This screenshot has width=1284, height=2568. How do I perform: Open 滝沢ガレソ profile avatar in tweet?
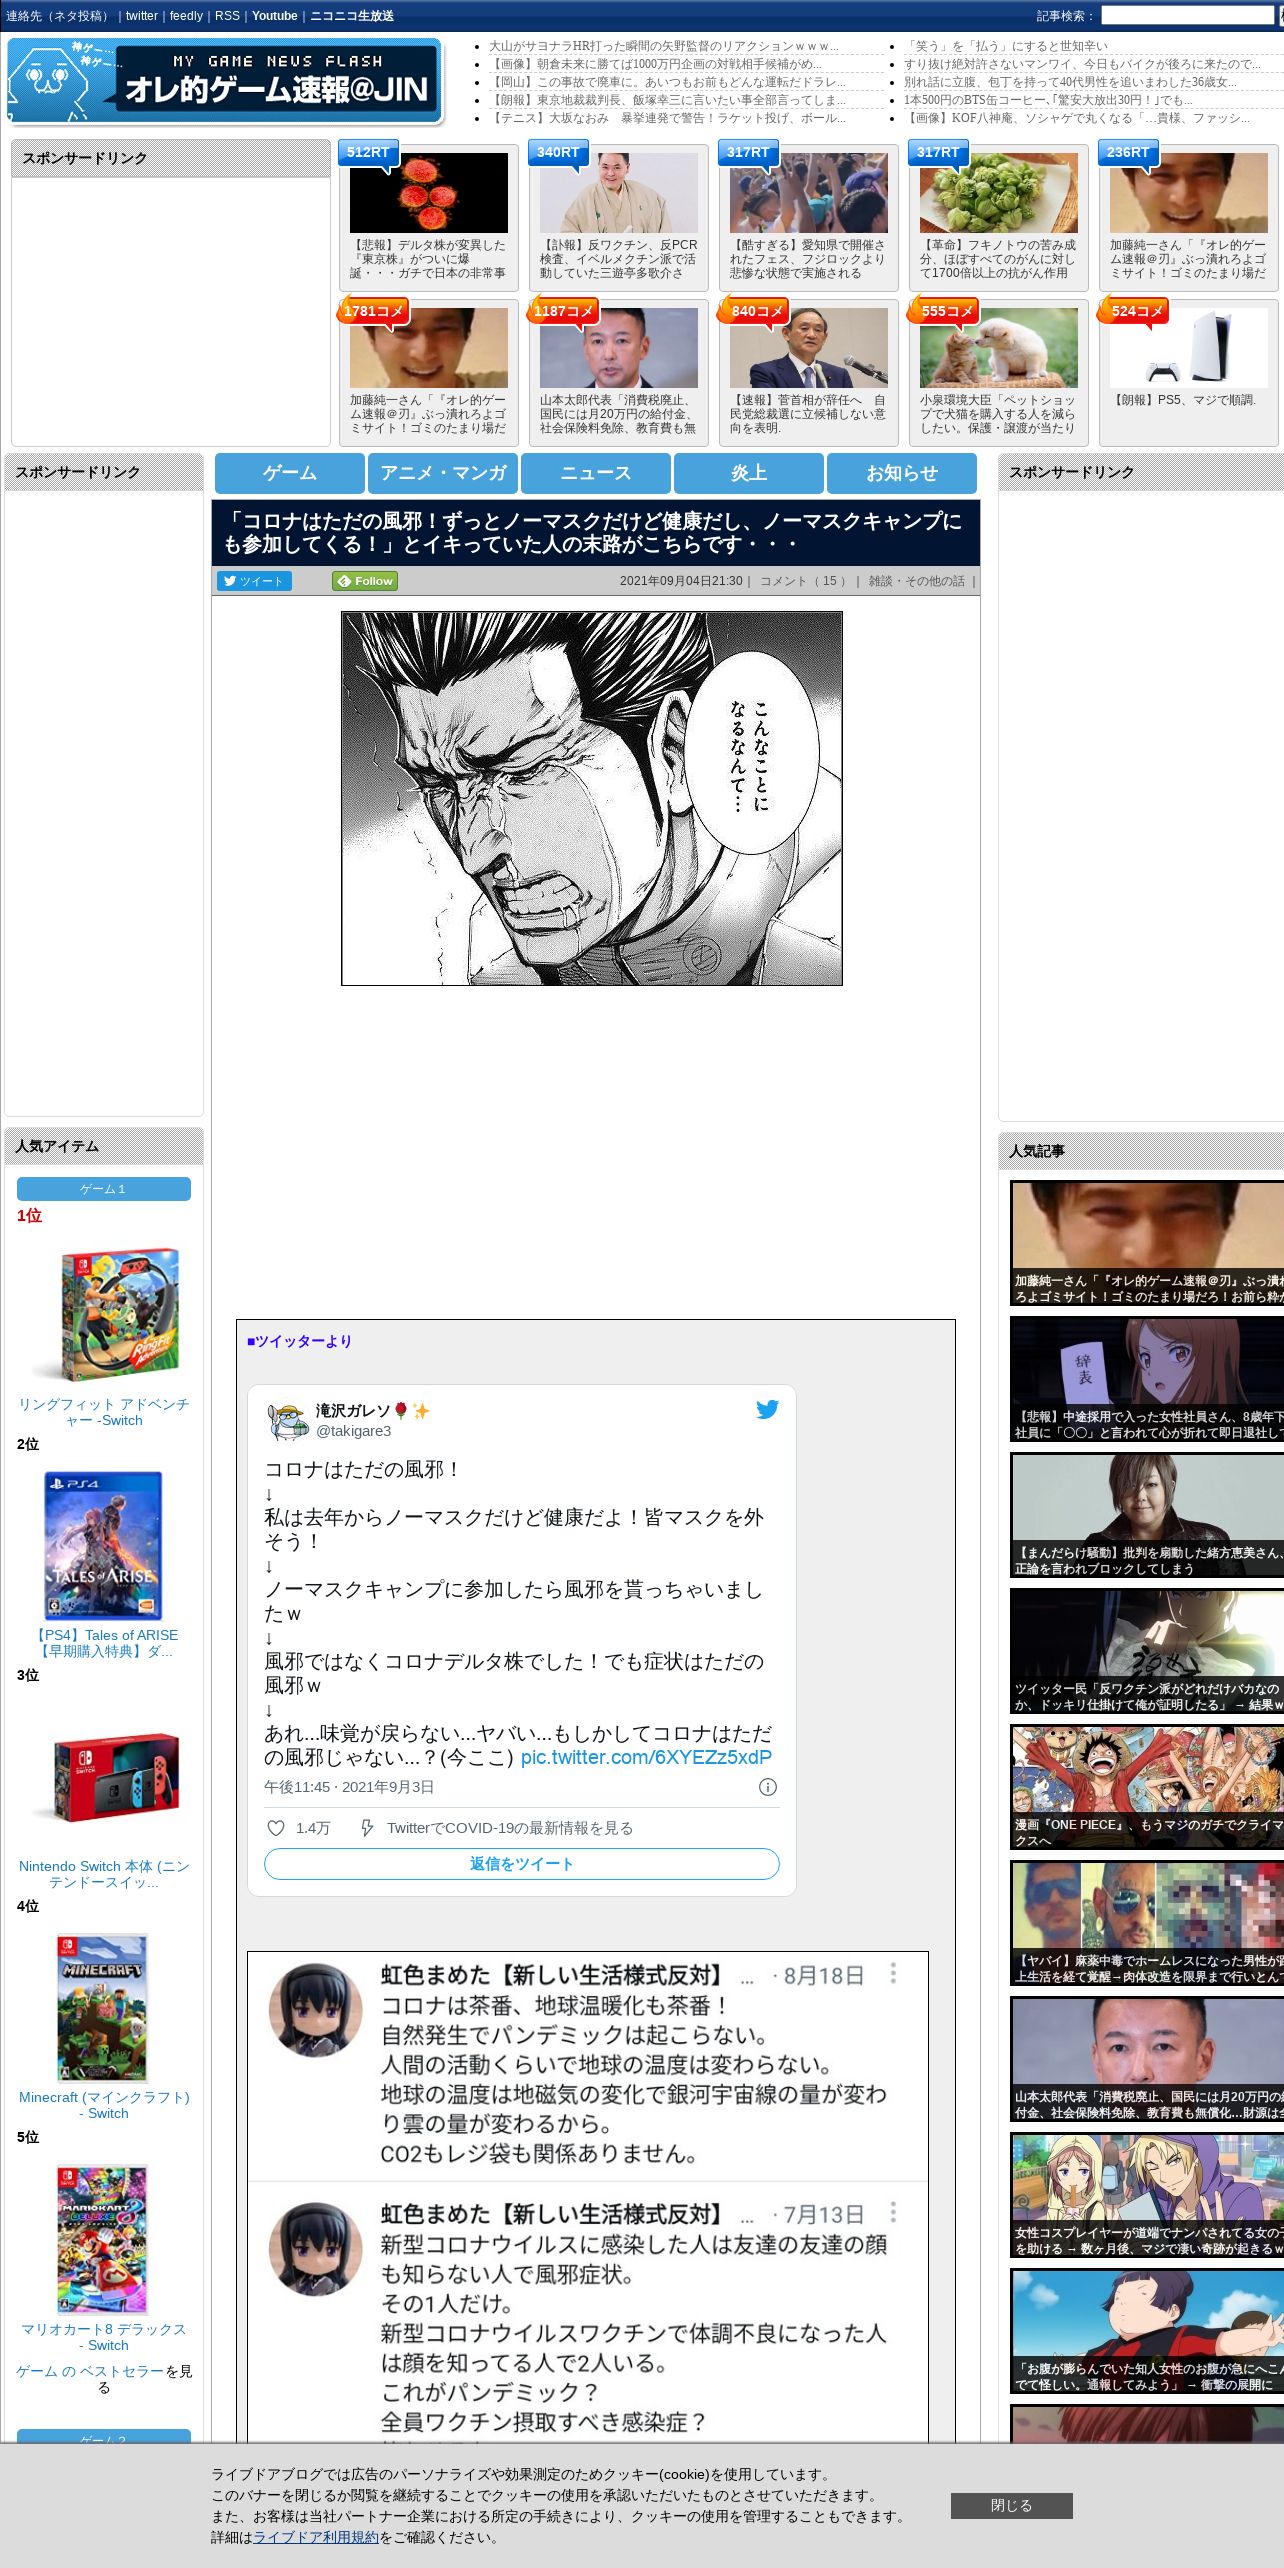click(288, 1420)
